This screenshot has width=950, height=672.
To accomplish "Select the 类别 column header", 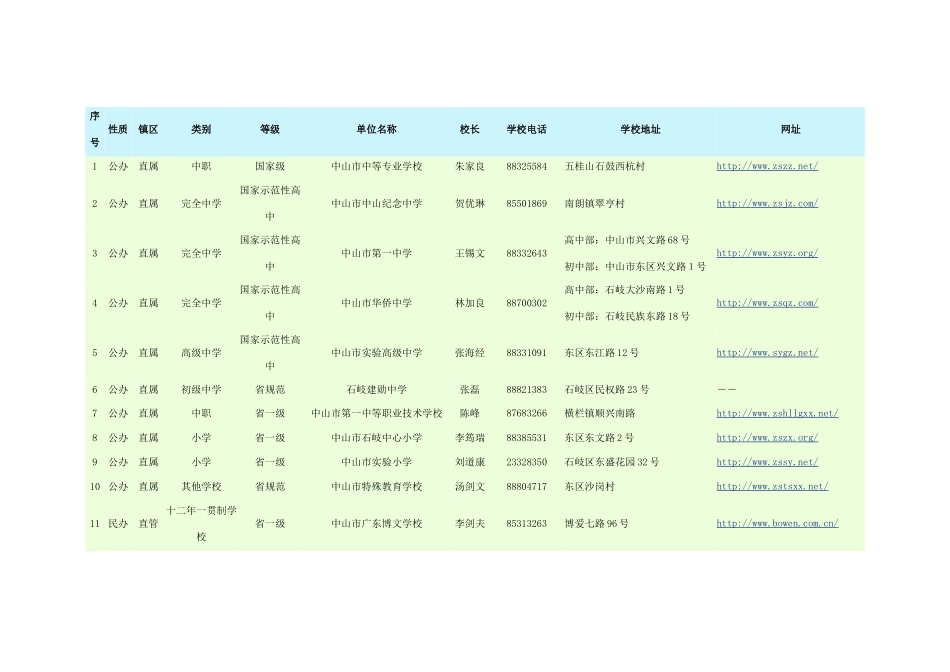I will click(x=201, y=129).
